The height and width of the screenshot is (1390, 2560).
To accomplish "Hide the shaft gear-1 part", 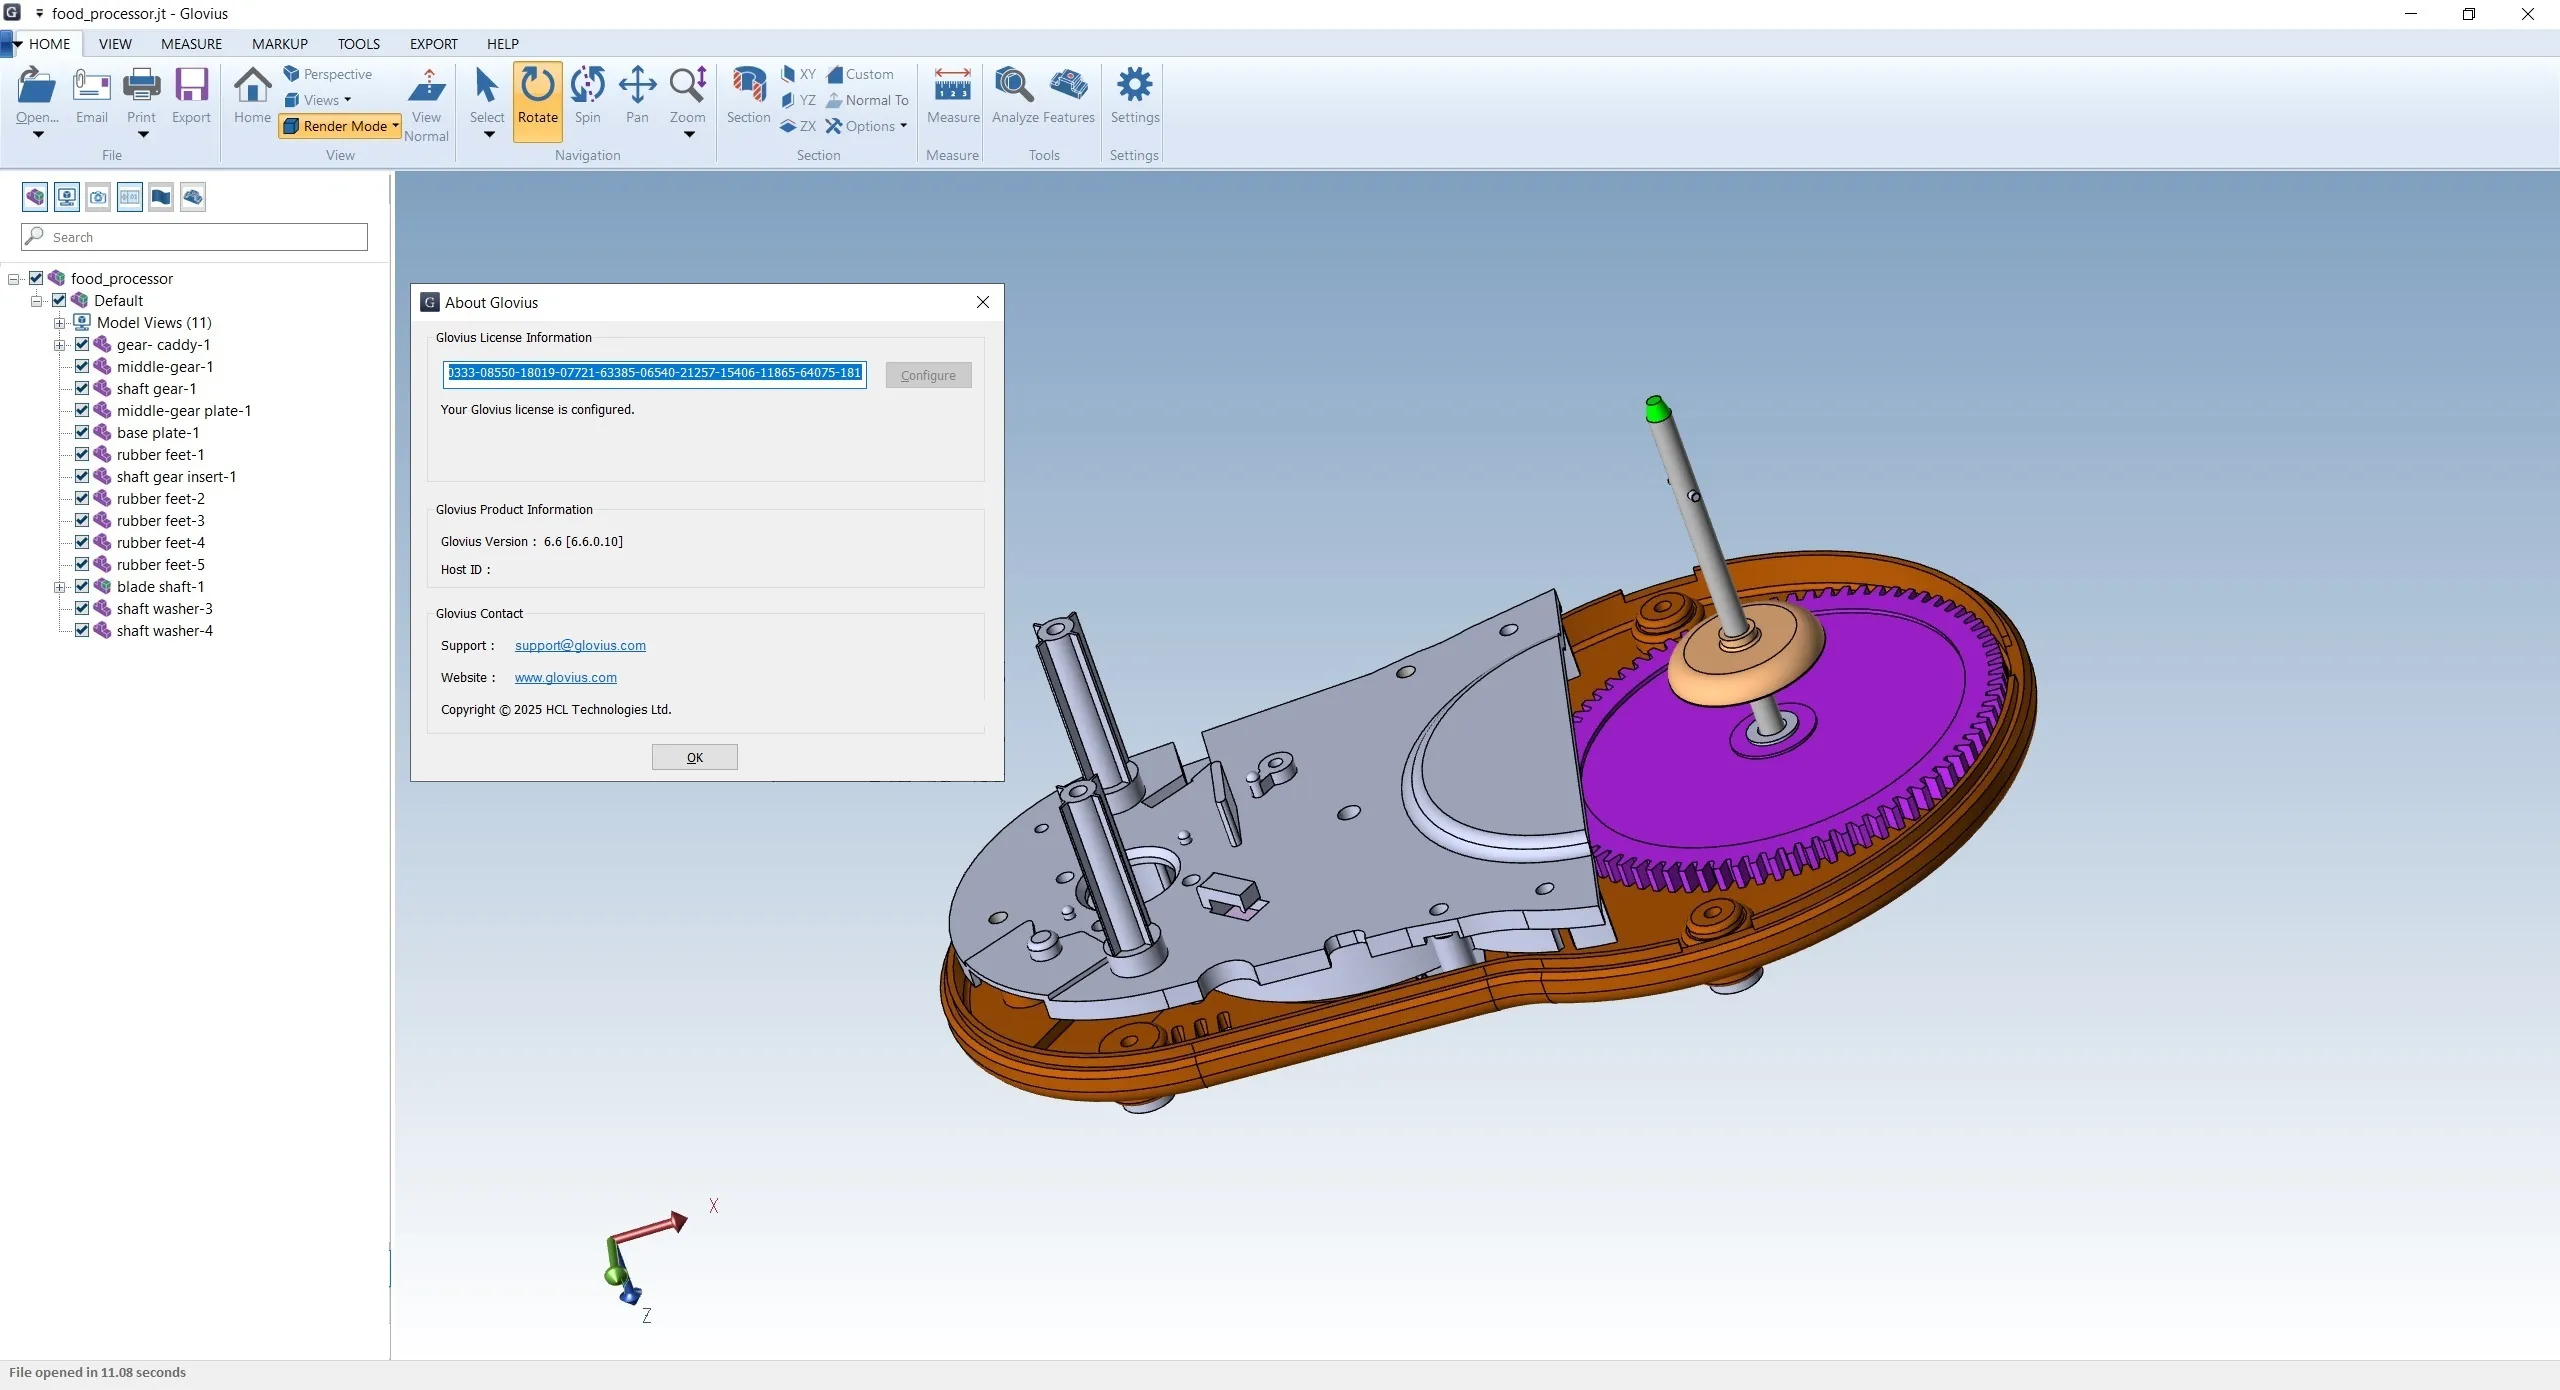I will [x=82, y=388].
